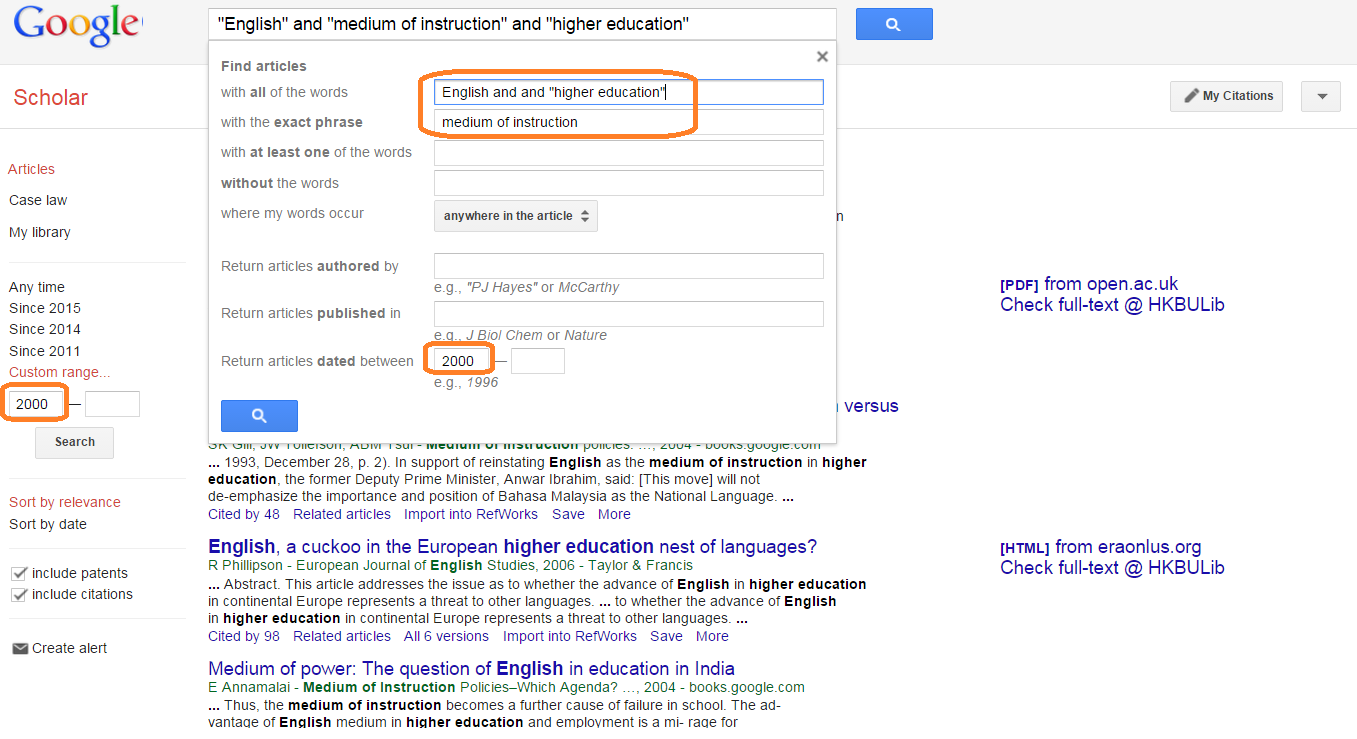Open My library in the sidebar

40,232
